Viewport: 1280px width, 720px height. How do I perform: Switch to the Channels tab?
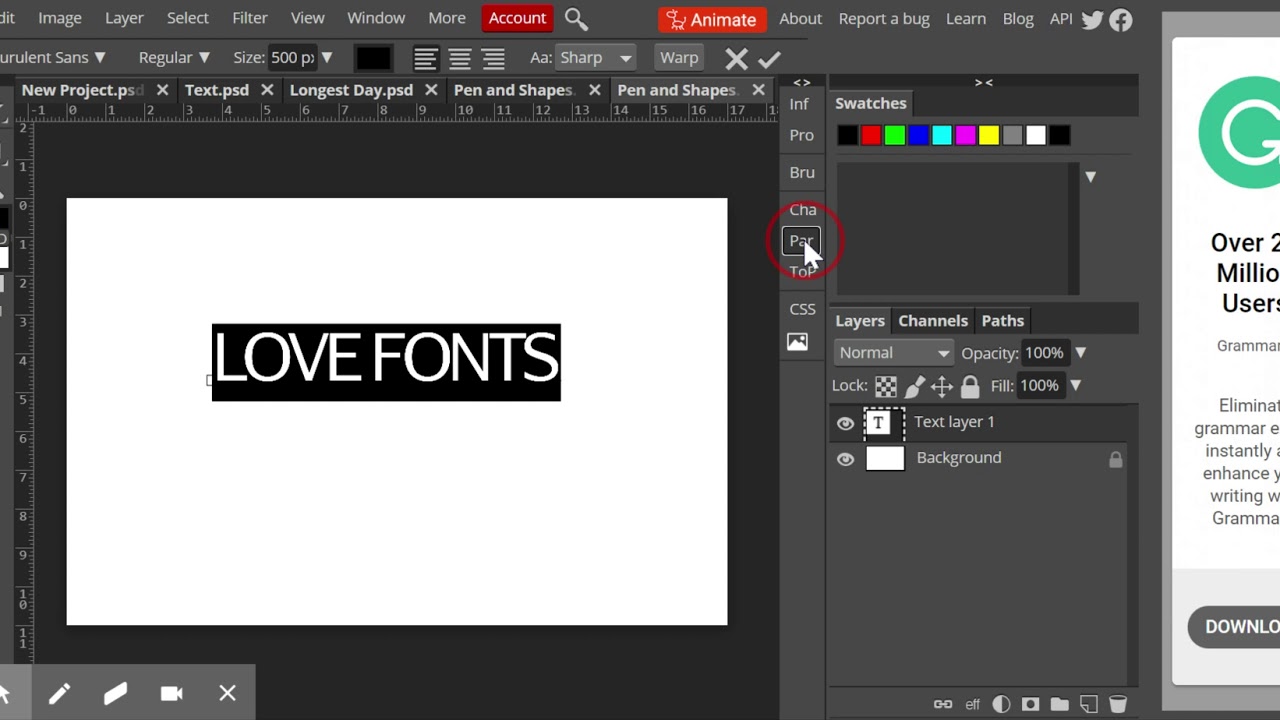[933, 321]
